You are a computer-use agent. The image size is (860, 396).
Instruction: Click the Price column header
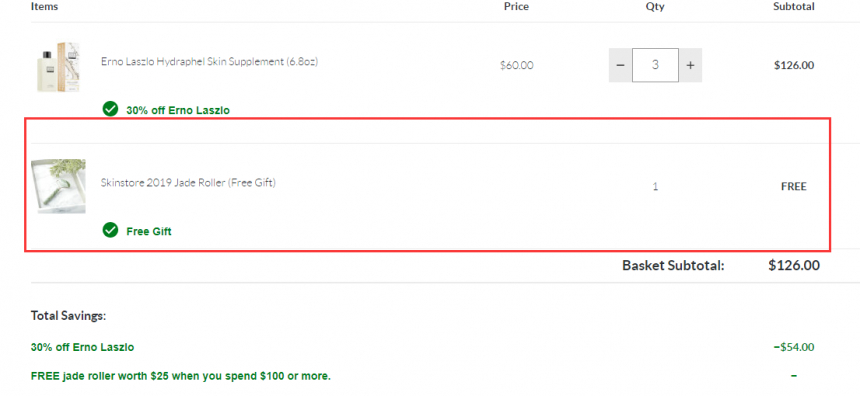(516, 7)
